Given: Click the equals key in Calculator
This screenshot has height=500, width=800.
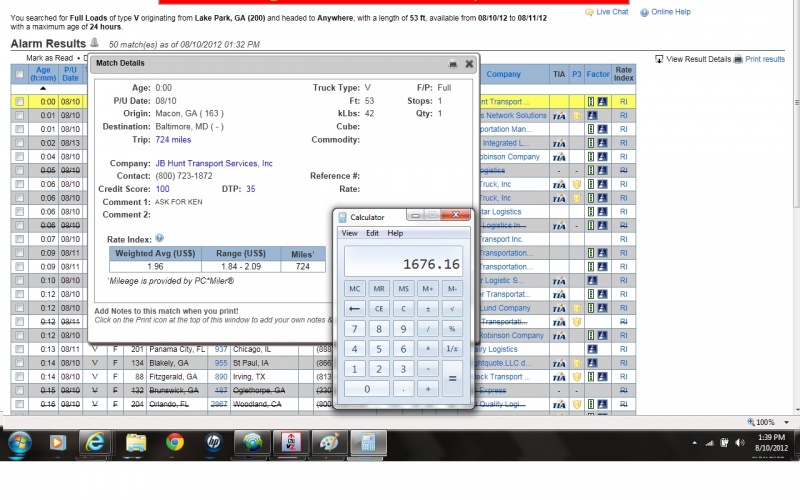Looking at the screenshot, I should [452, 379].
